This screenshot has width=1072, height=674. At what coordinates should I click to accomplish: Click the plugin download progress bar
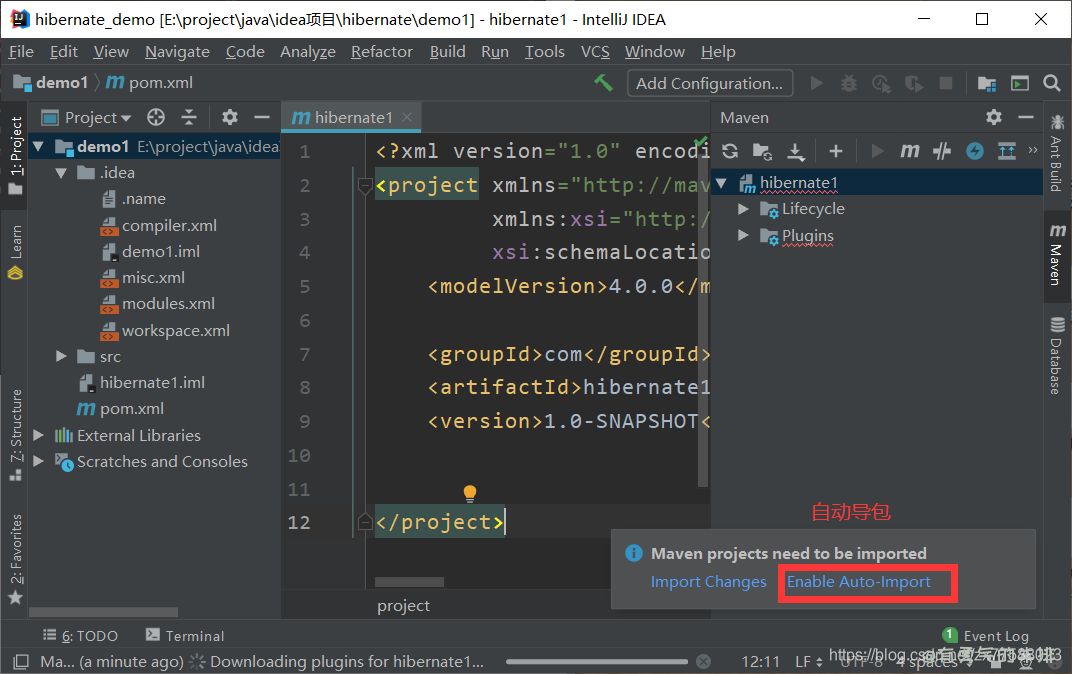point(596,662)
